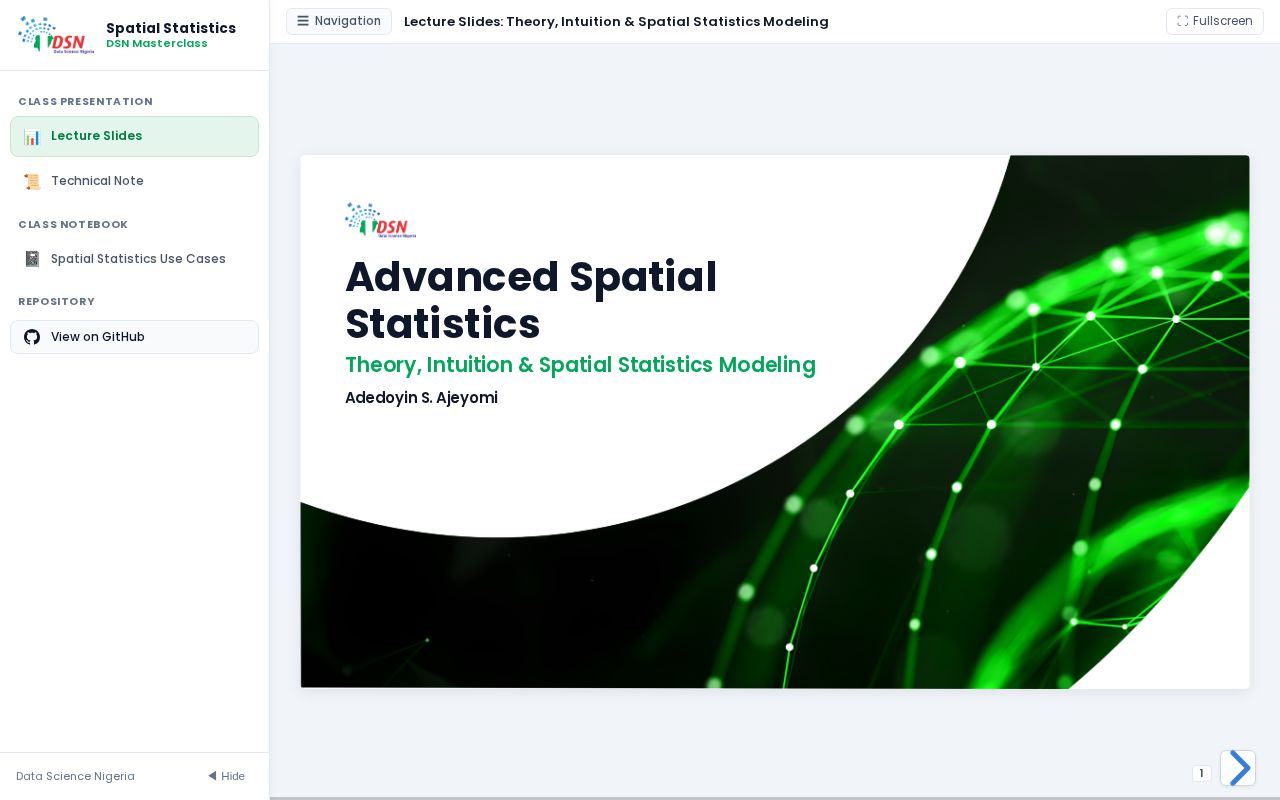
Task: Open the Technical Note item
Action: tap(134, 182)
